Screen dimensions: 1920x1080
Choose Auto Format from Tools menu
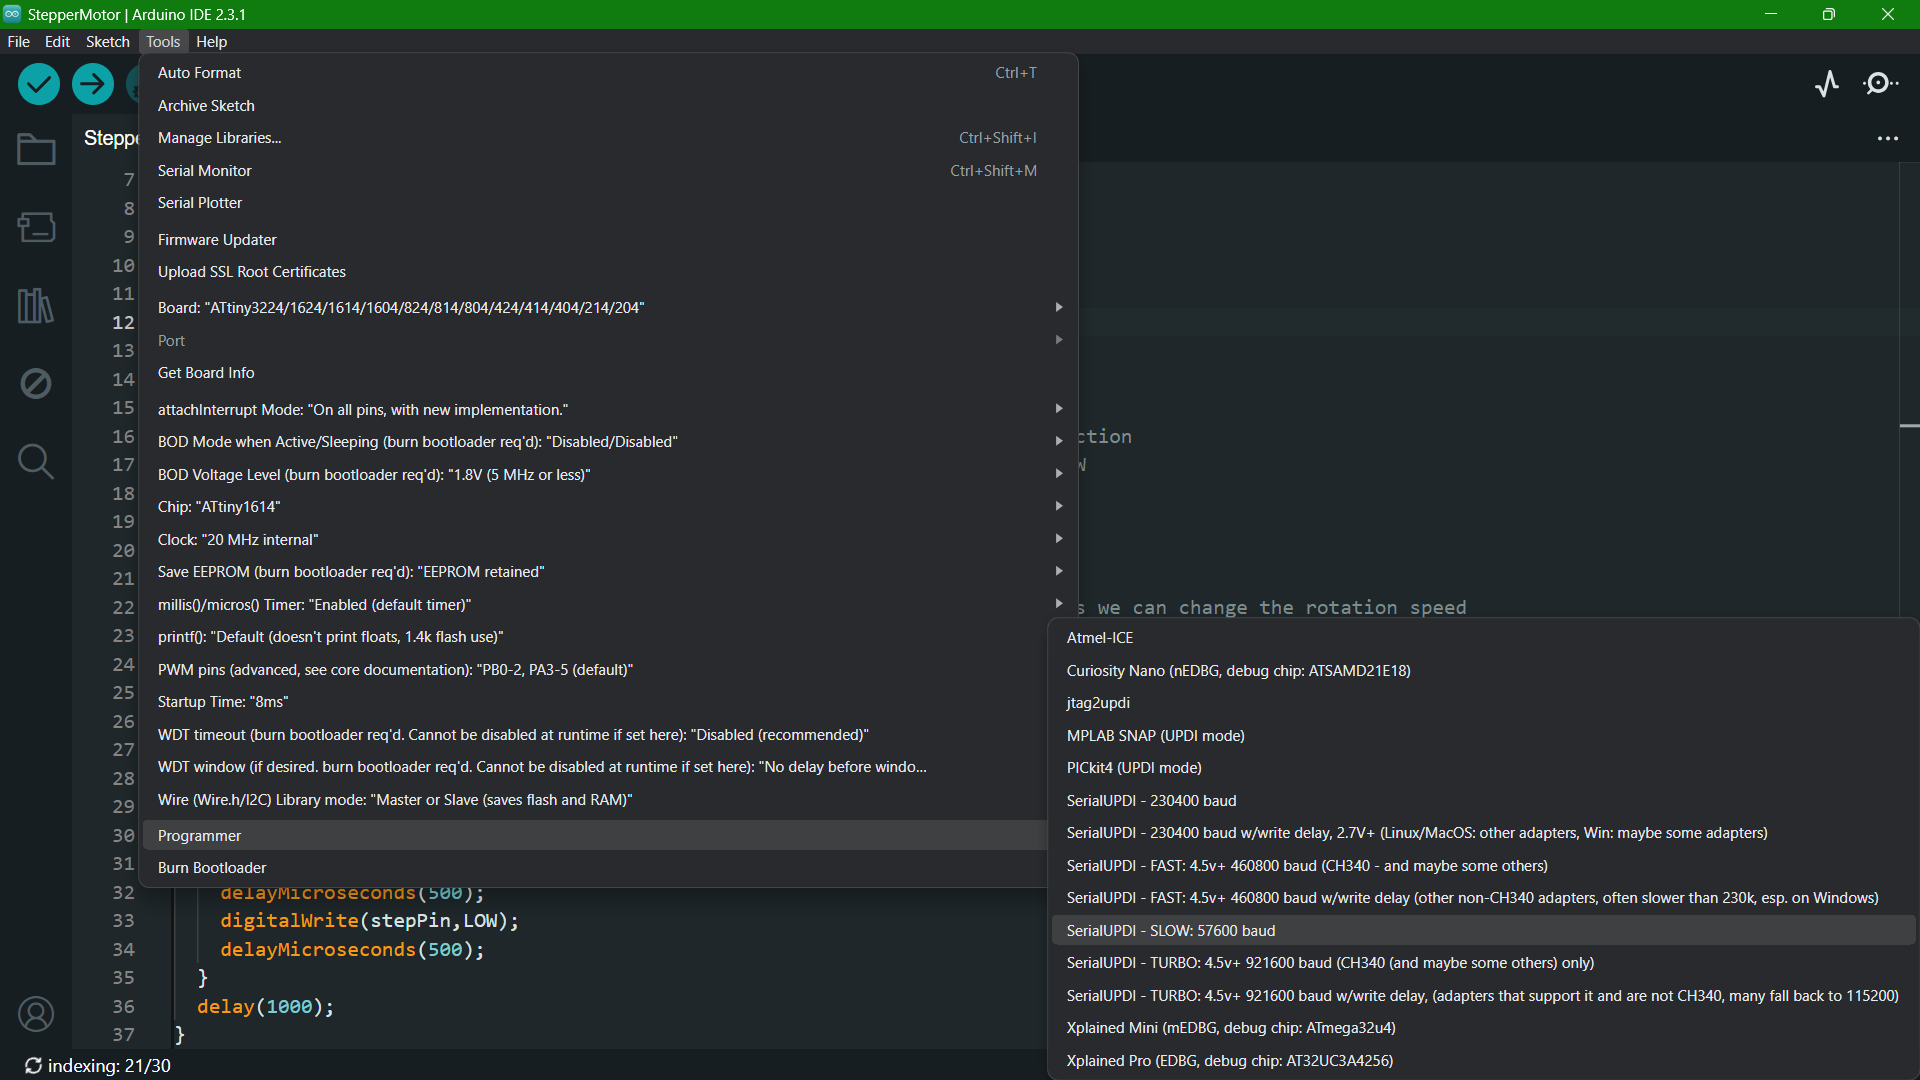pos(608,73)
